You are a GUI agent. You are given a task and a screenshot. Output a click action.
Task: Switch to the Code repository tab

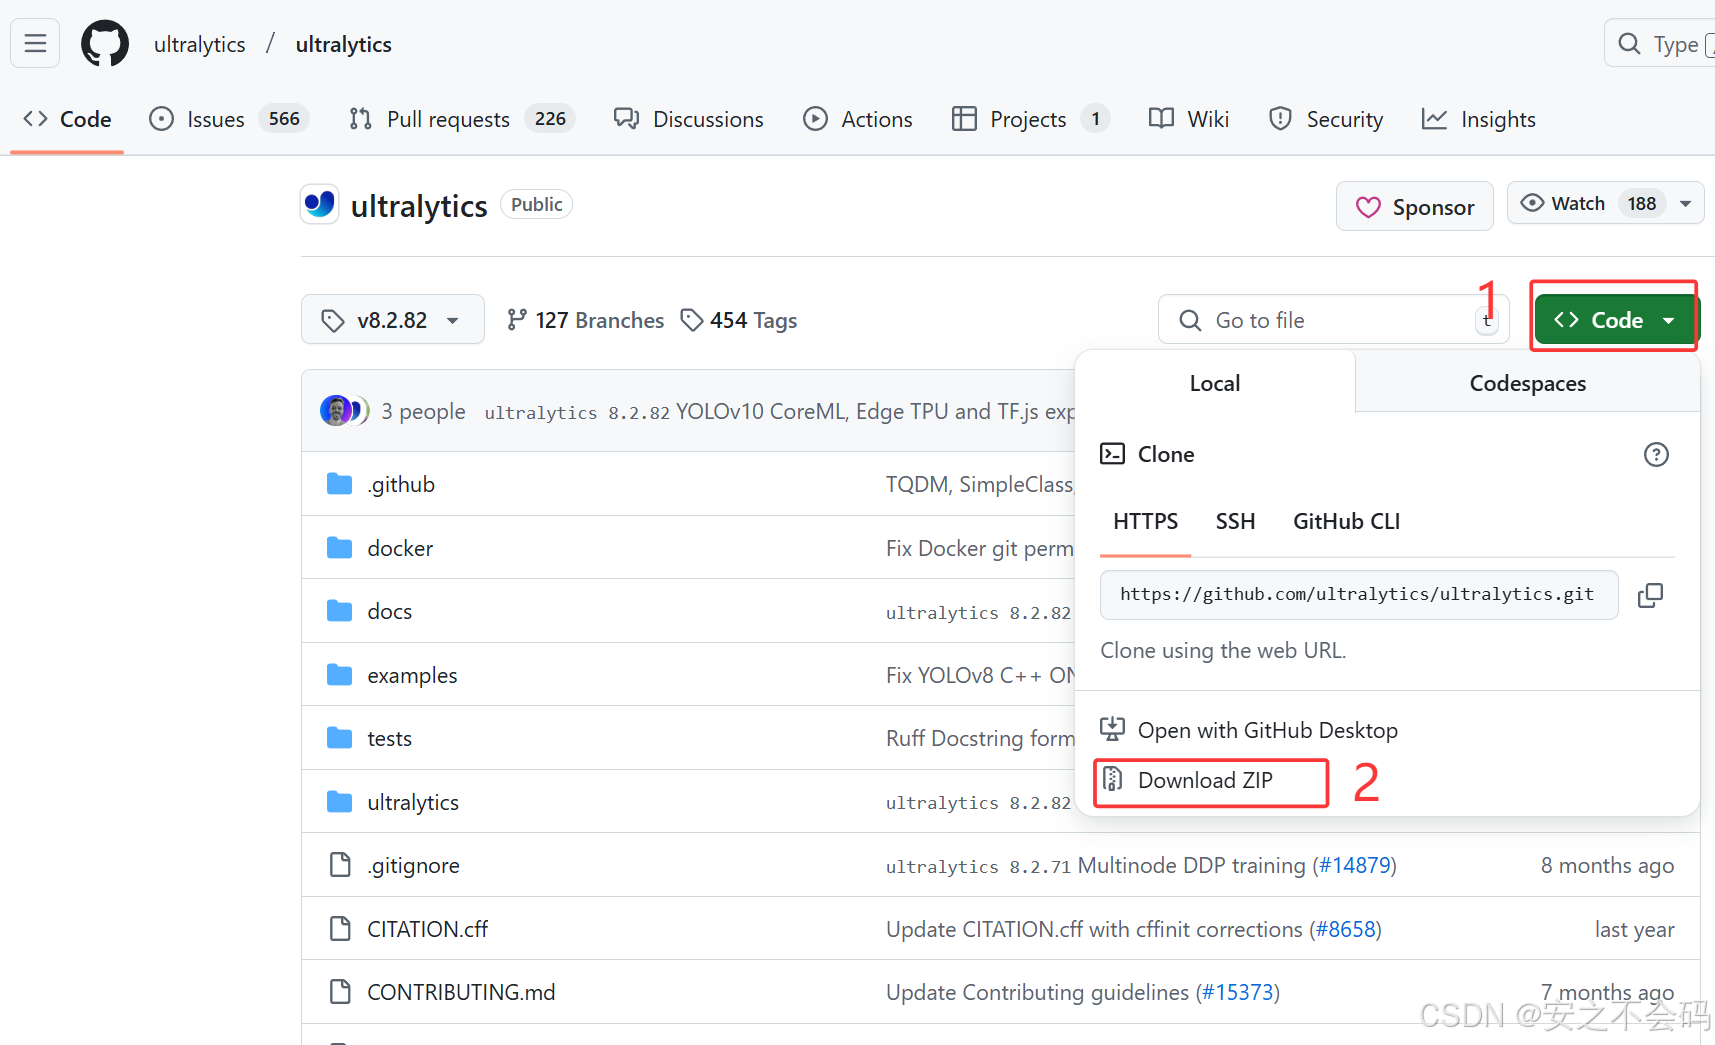[x=67, y=119]
